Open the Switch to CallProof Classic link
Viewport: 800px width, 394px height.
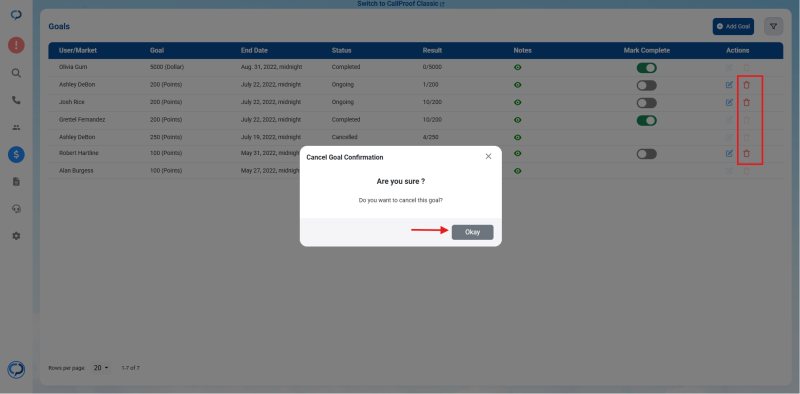[x=401, y=4]
